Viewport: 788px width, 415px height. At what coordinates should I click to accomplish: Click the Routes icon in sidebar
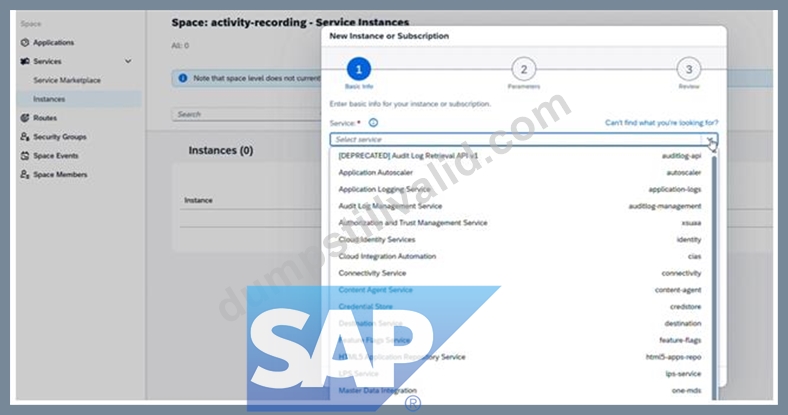tap(25, 118)
